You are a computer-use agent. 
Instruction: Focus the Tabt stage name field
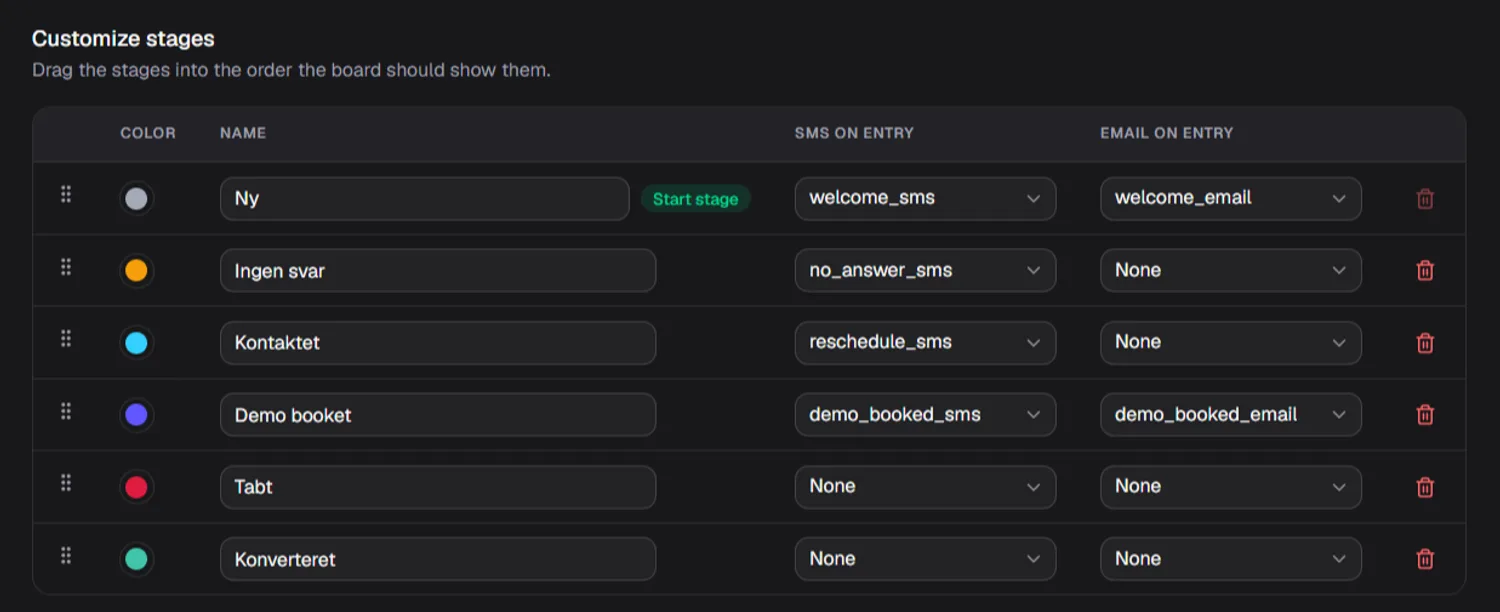[x=438, y=487]
